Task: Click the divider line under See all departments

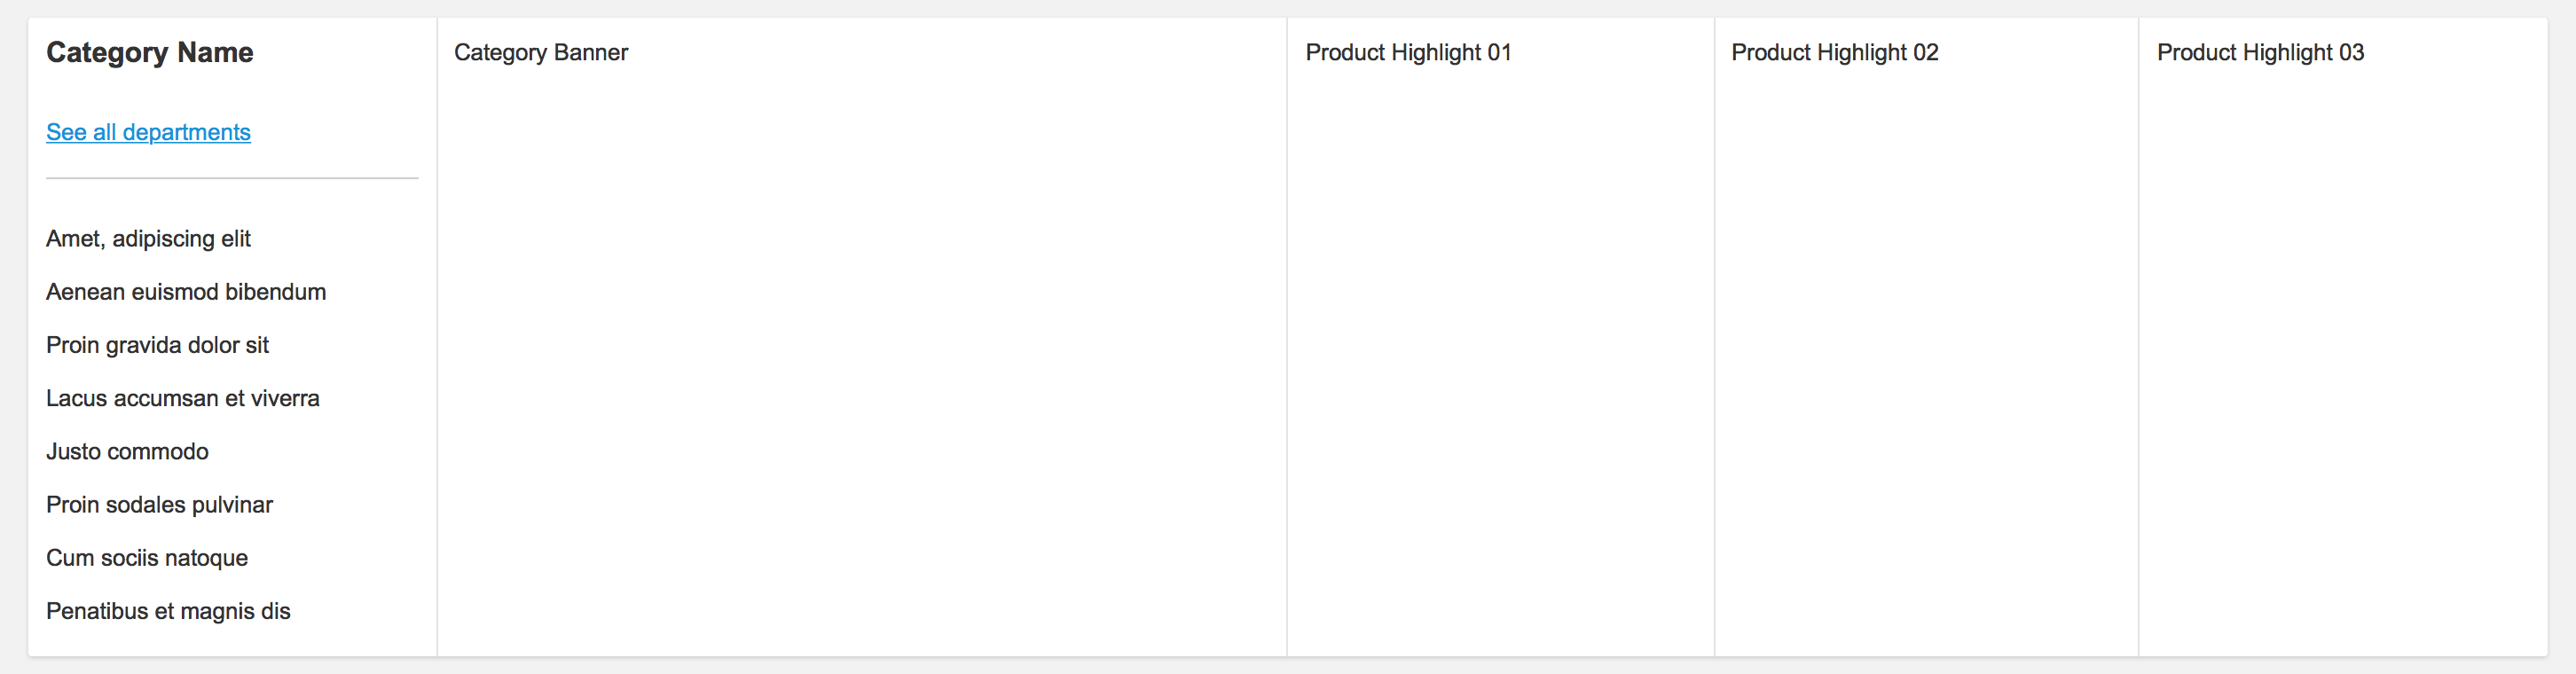Action: [x=232, y=178]
